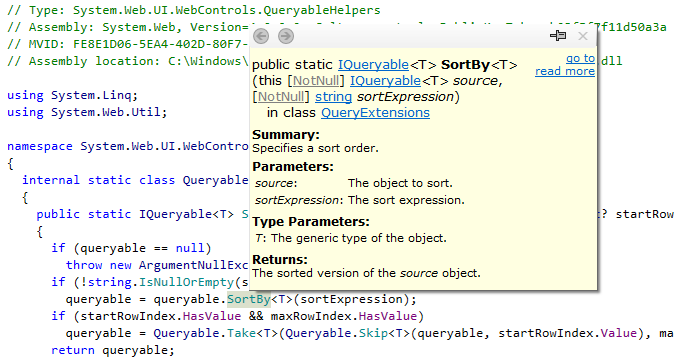
Task: Click the '// Type:' comment line
Action: [194, 10]
